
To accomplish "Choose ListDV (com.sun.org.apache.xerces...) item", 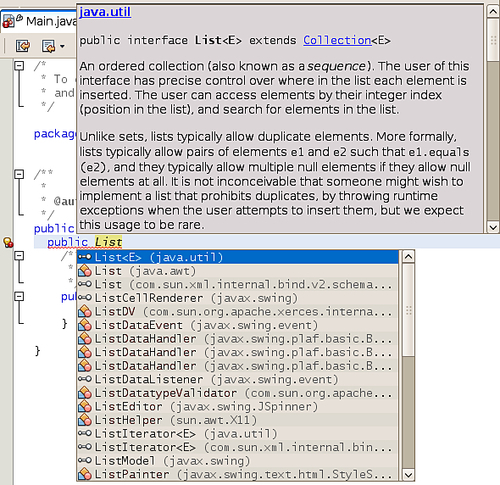I will 238,312.
